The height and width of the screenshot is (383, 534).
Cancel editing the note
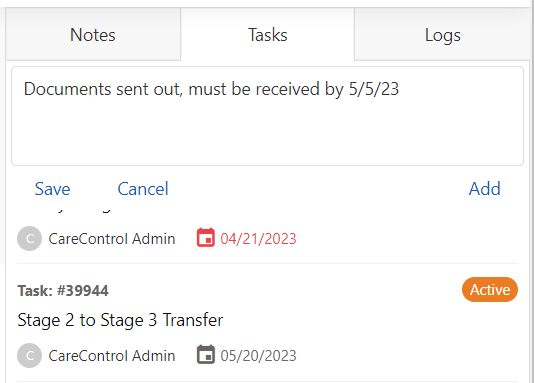143,189
